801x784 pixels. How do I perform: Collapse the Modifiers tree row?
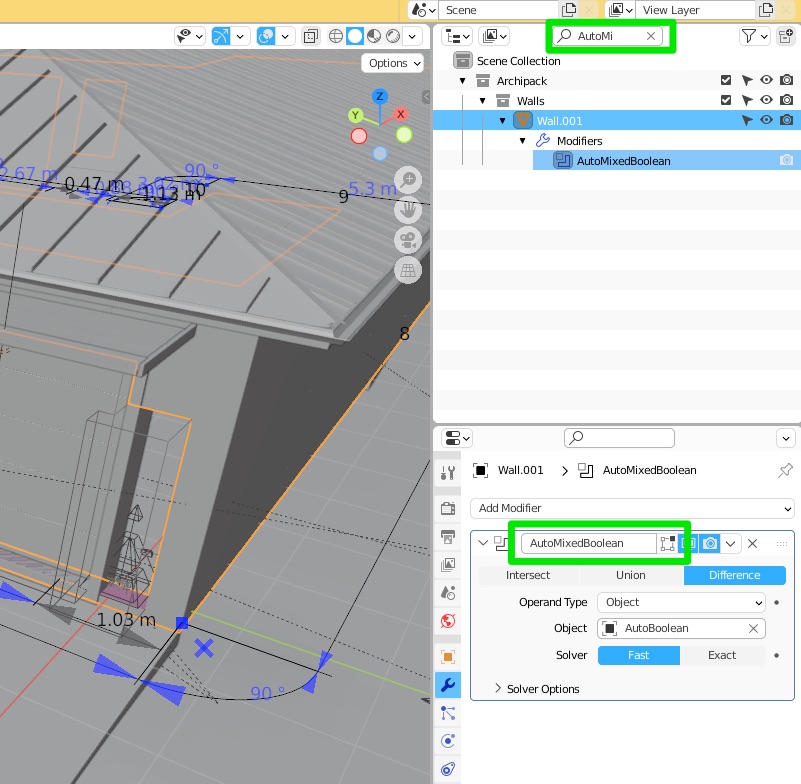522,141
